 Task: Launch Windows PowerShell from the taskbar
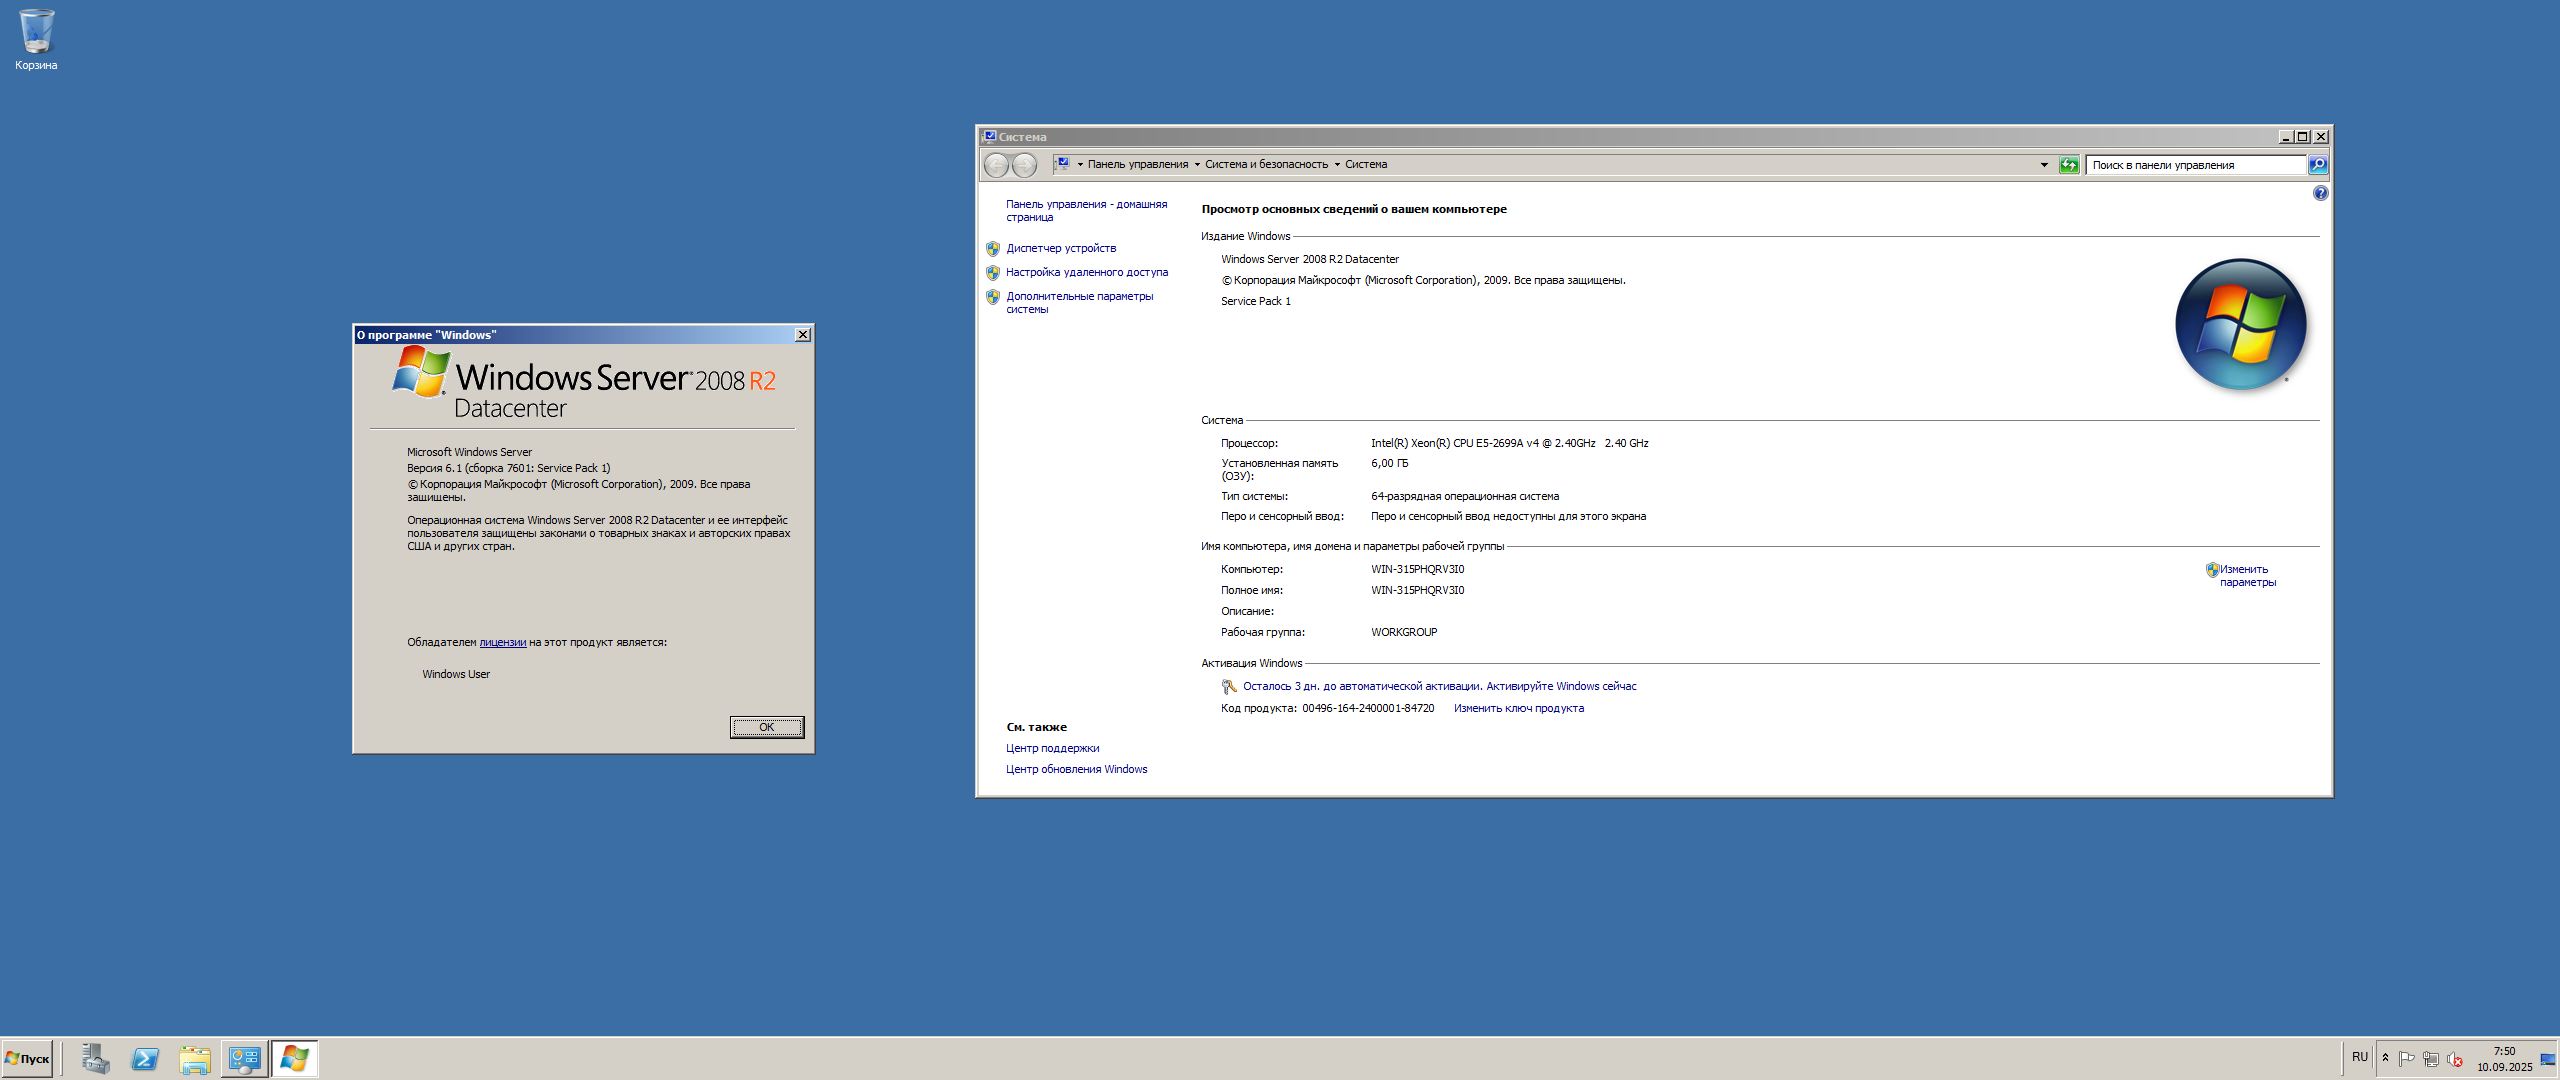tap(145, 1058)
